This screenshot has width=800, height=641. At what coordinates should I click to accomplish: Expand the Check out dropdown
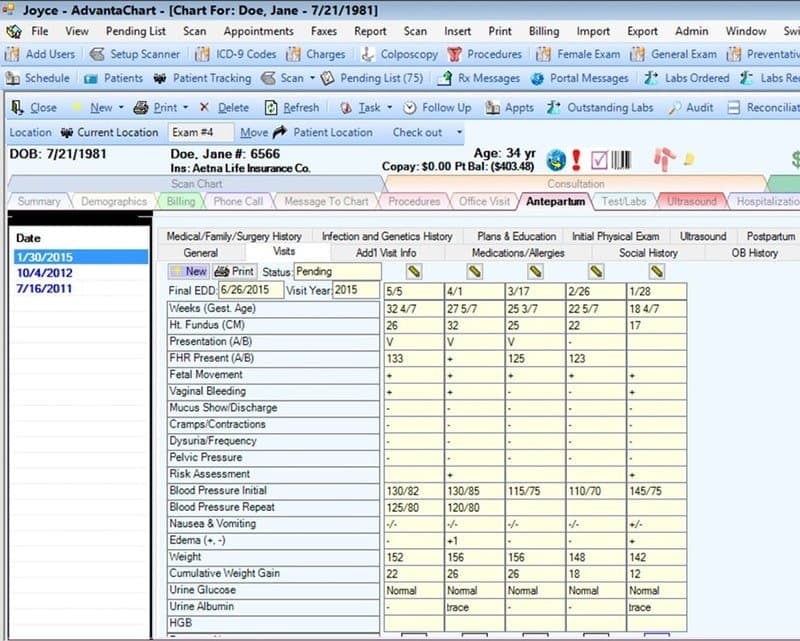(459, 132)
